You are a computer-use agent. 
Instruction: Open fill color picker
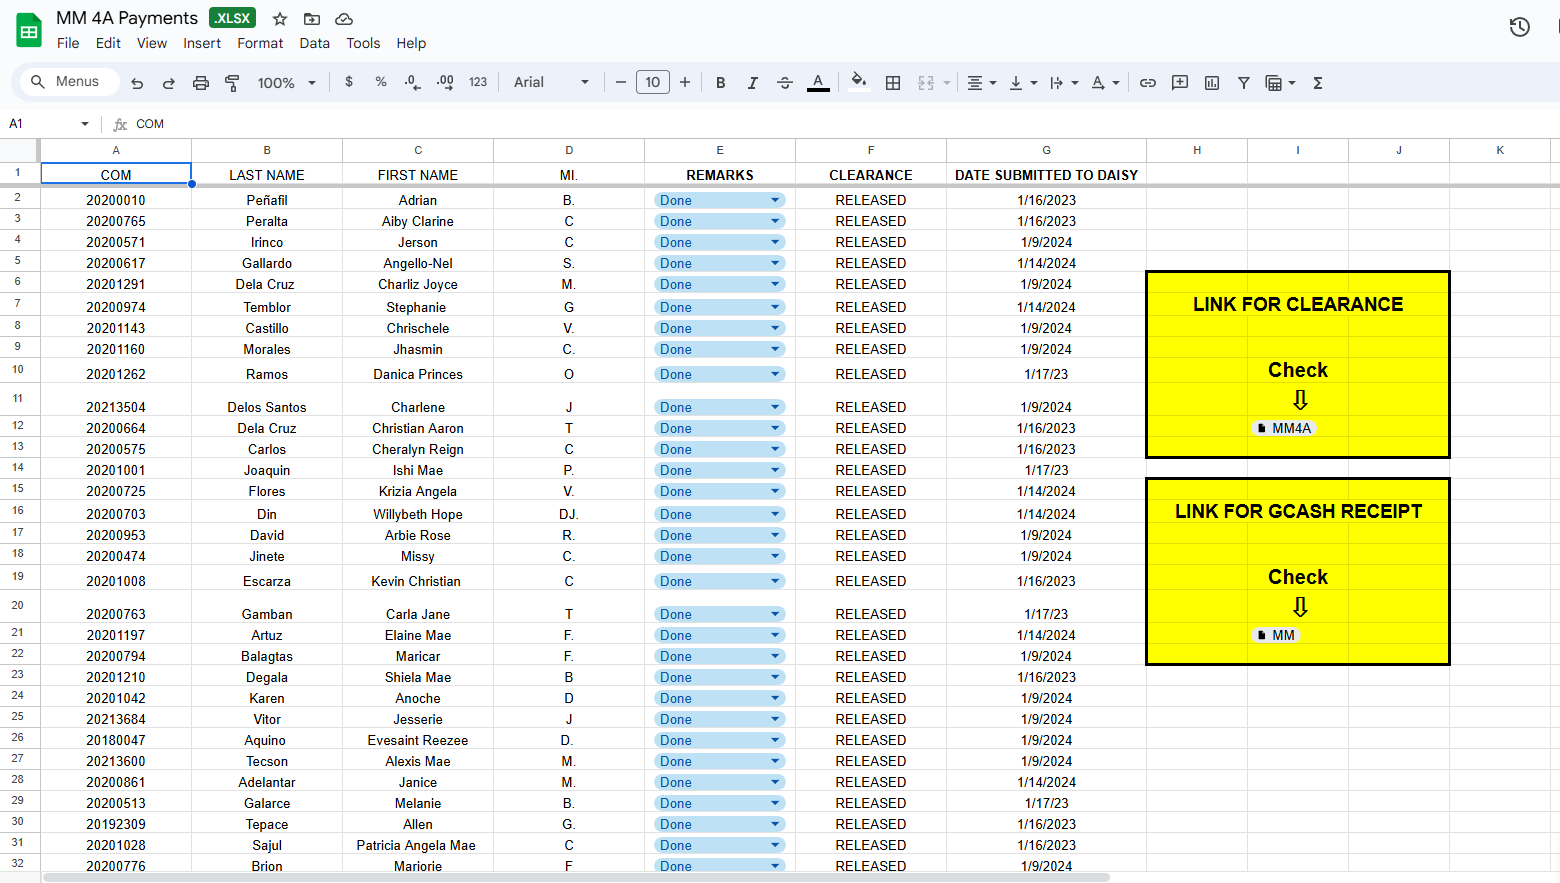(858, 82)
